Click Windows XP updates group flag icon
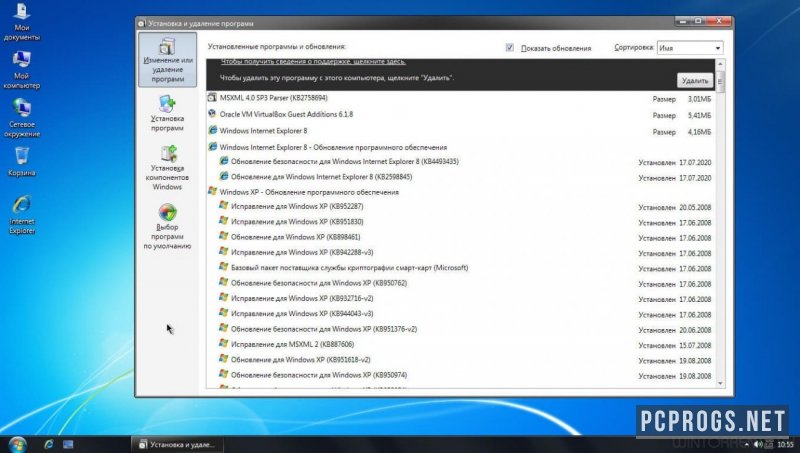 (x=212, y=191)
